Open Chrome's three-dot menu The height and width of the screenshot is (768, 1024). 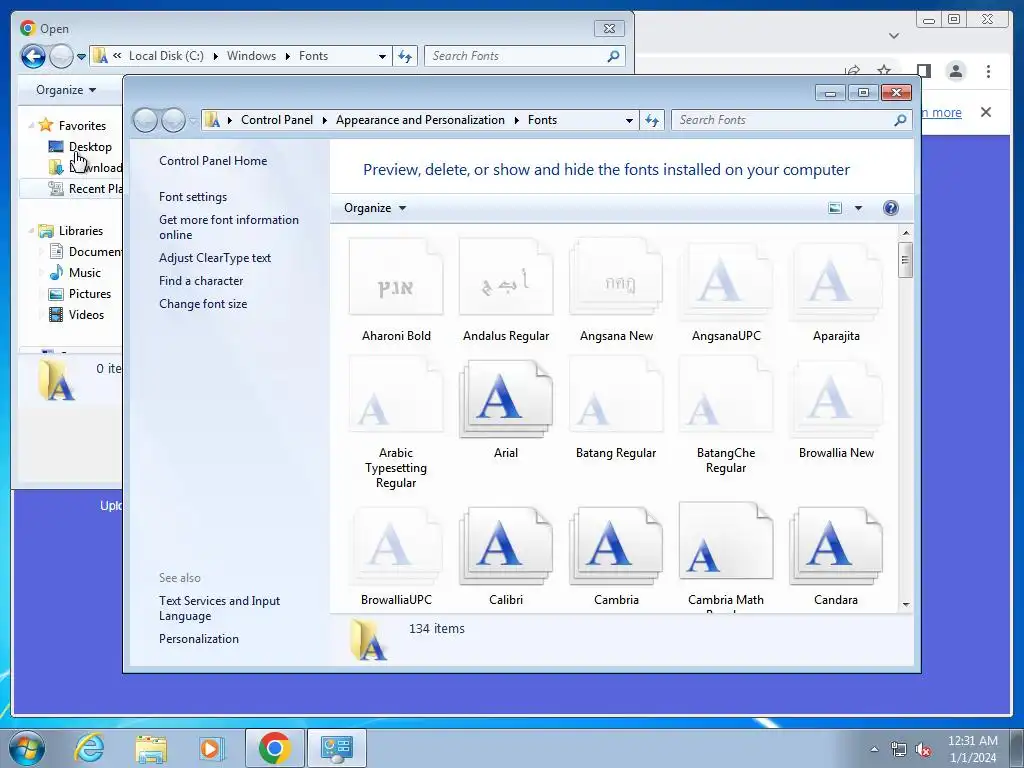[x=988, y=71]
